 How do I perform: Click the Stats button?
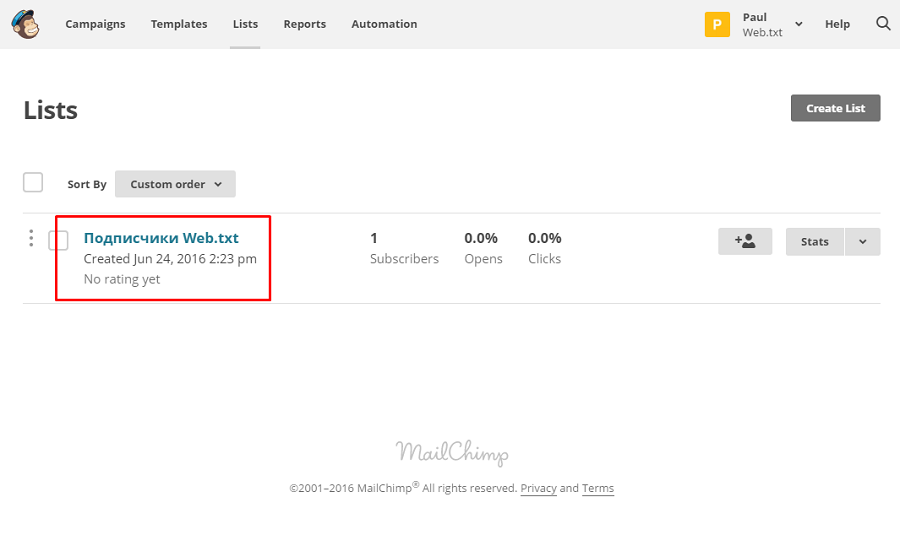814,242
